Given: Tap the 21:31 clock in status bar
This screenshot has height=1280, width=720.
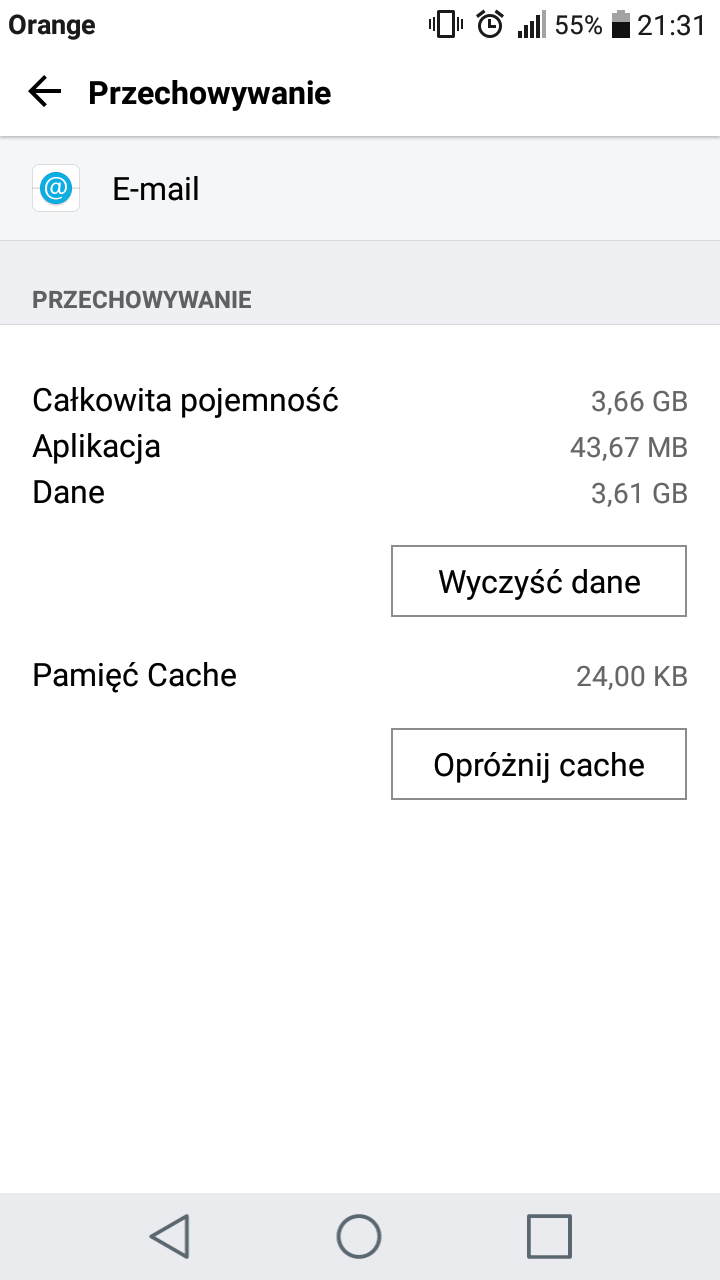Looking at the screenshot, I should point(672,25).
